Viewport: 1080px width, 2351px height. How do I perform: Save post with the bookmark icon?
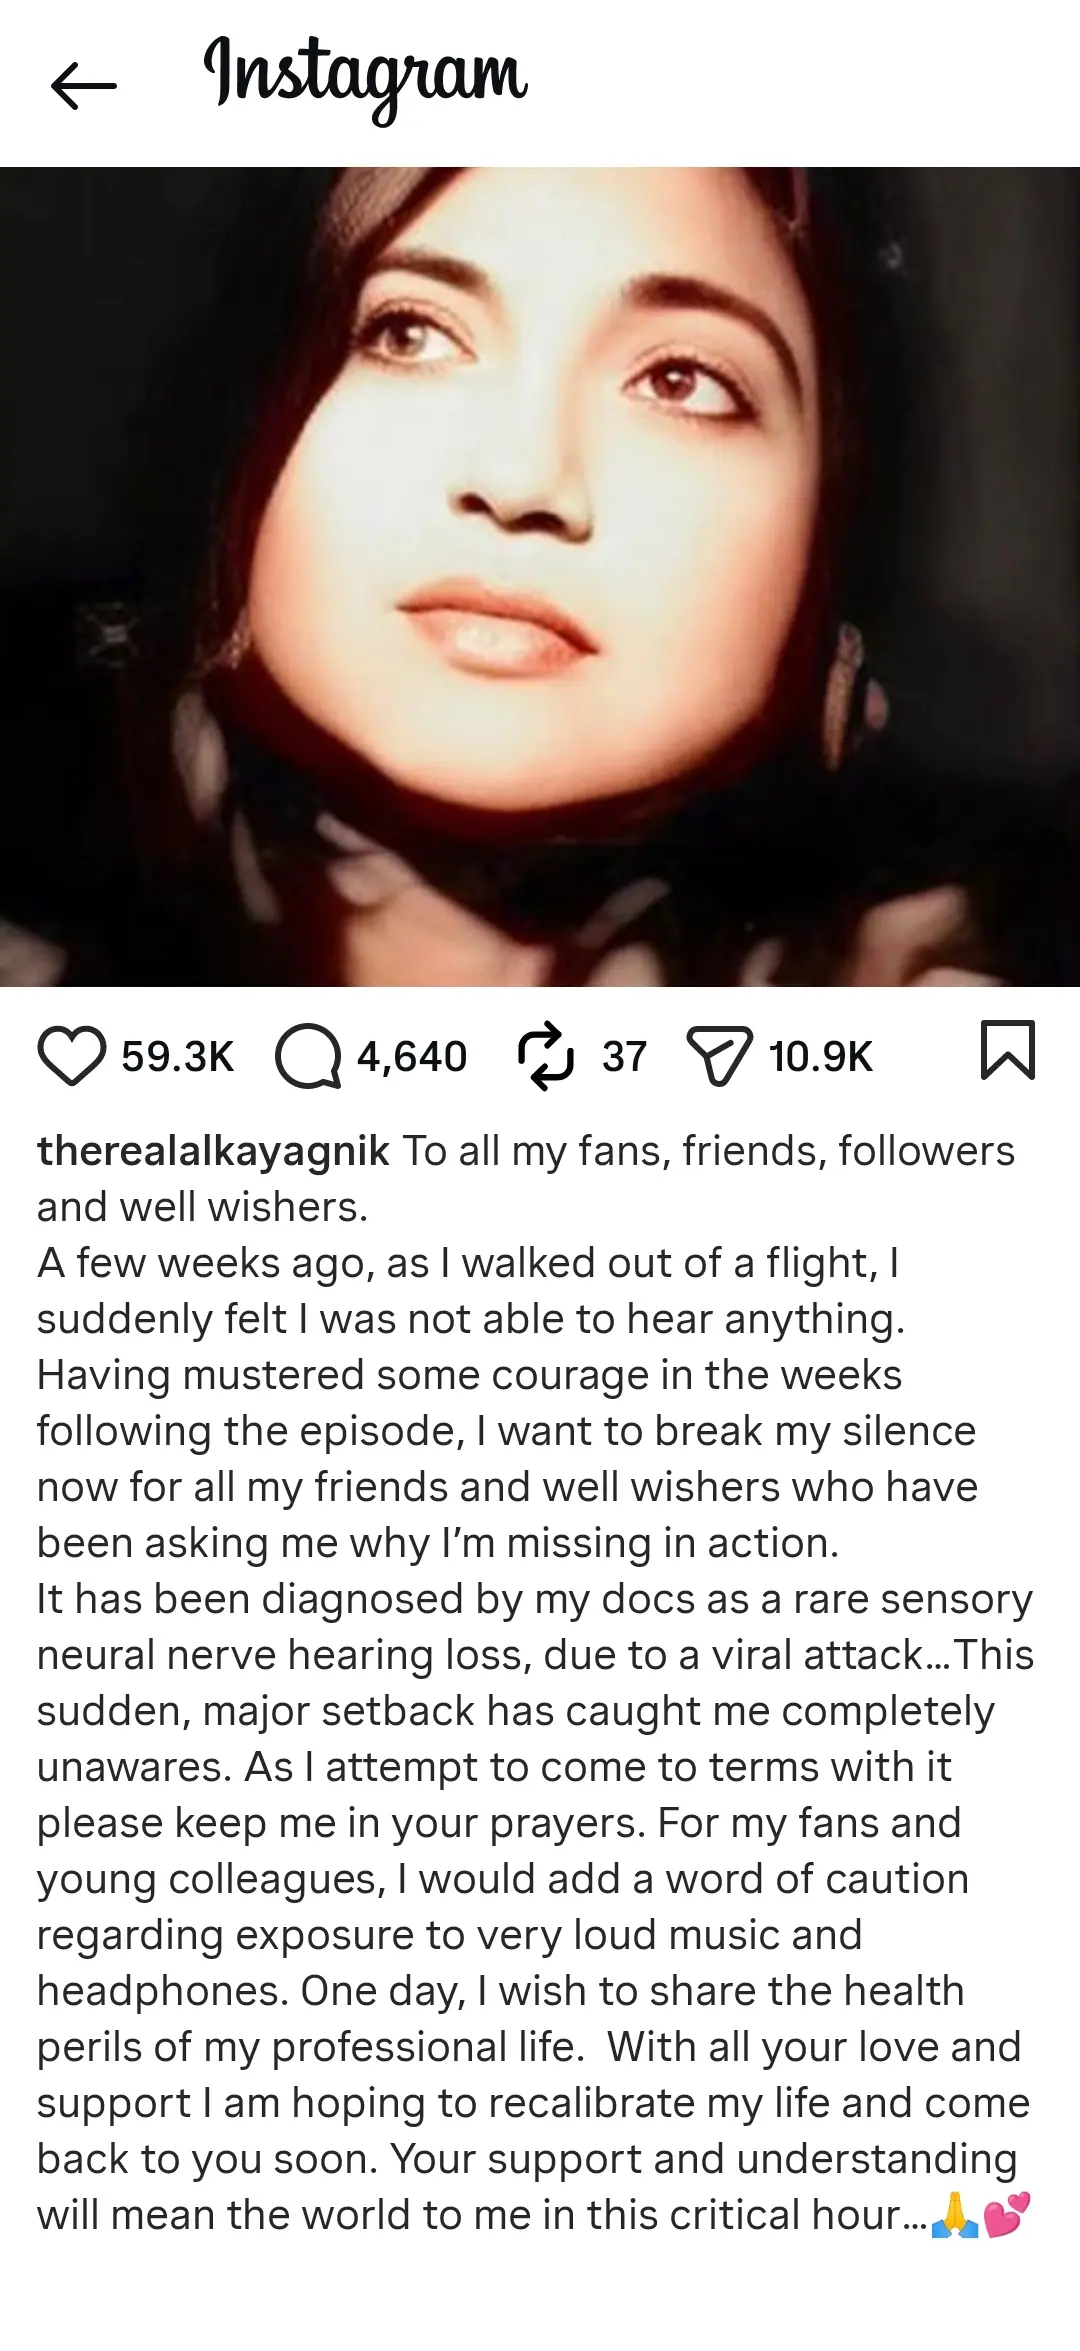1007,1051
